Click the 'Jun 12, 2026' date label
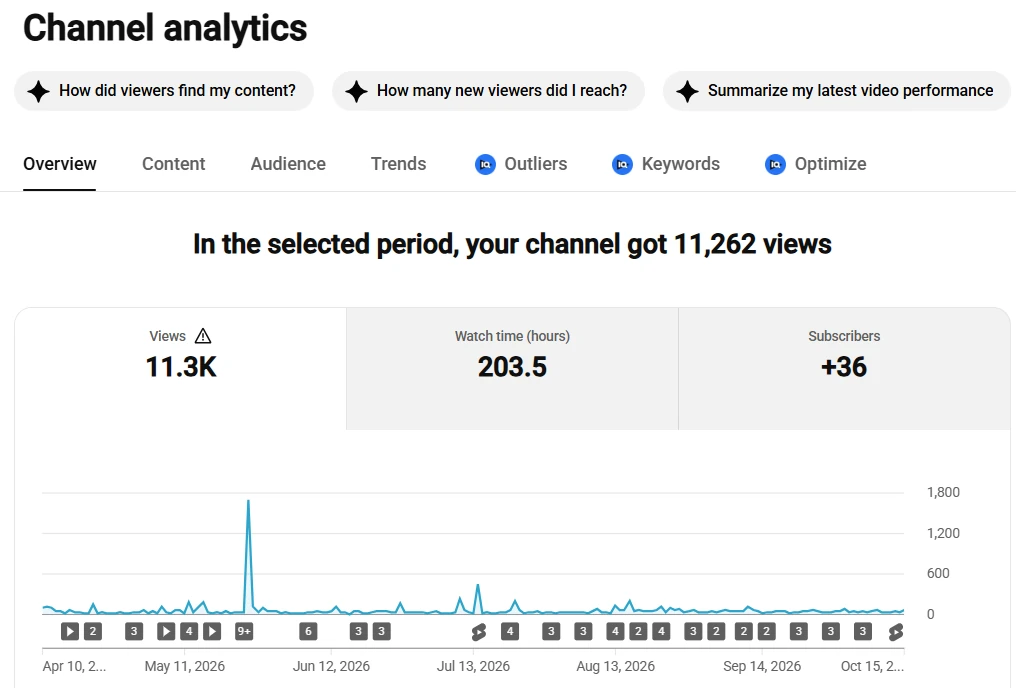 [x=331, y=666]
